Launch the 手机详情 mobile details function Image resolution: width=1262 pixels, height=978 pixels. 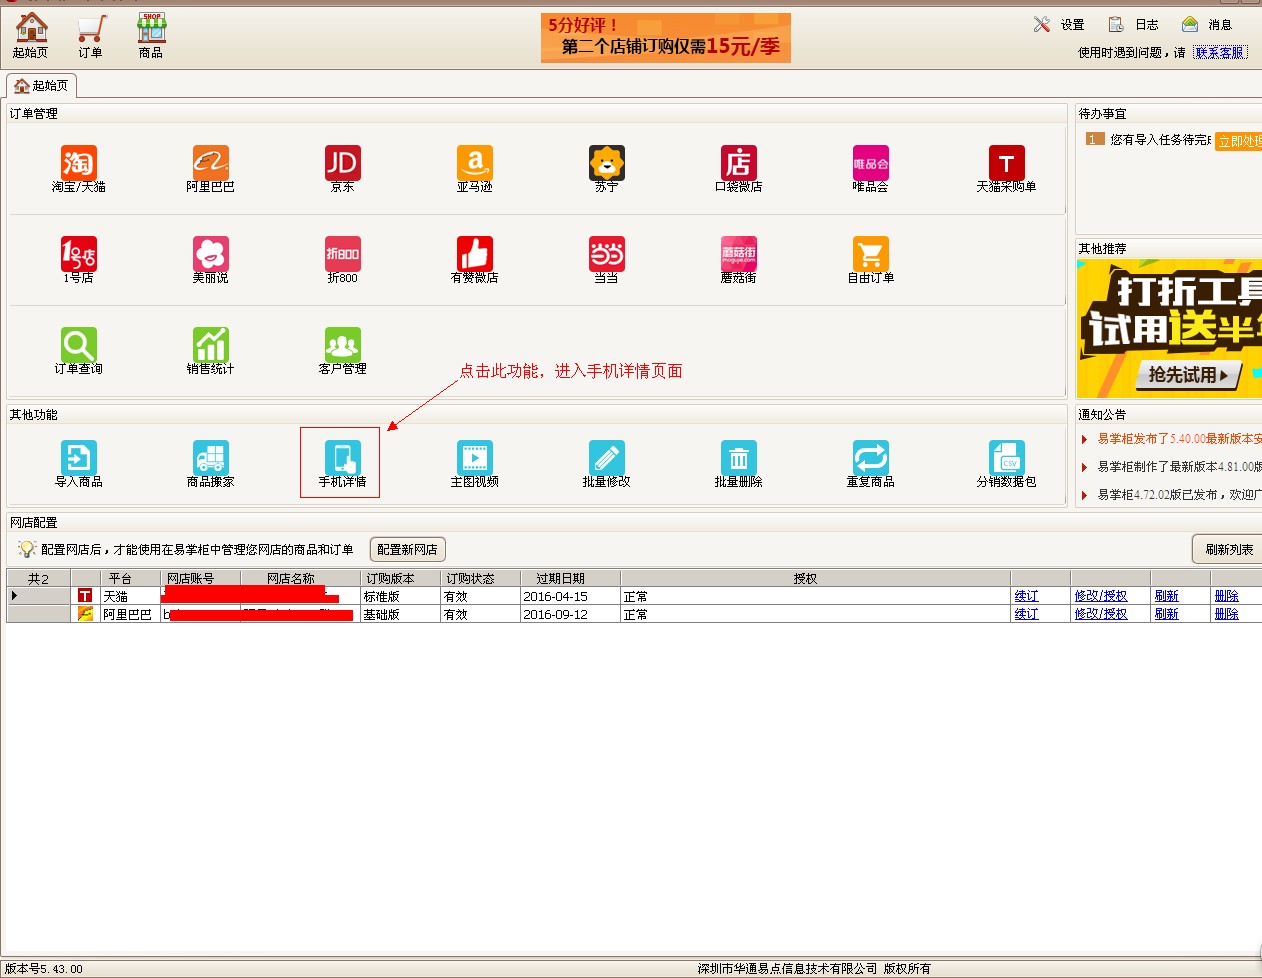[342, 464]
